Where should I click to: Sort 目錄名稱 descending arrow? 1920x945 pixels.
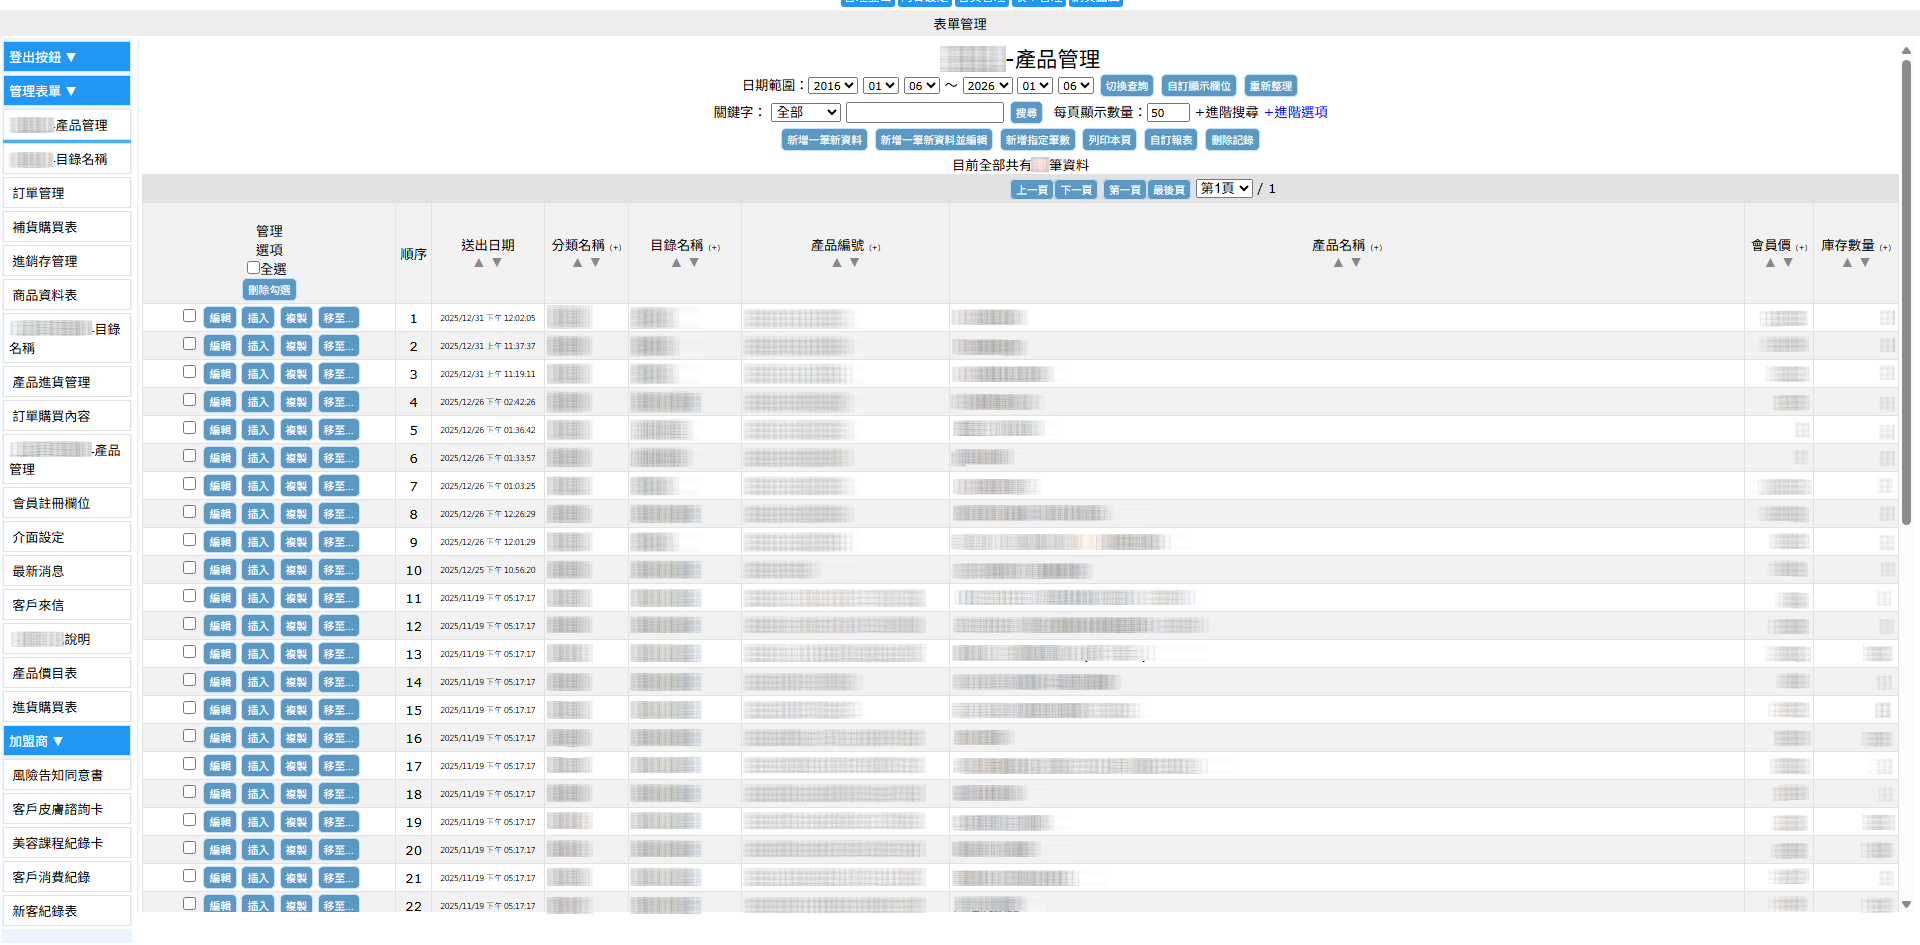tap(694, 263)
